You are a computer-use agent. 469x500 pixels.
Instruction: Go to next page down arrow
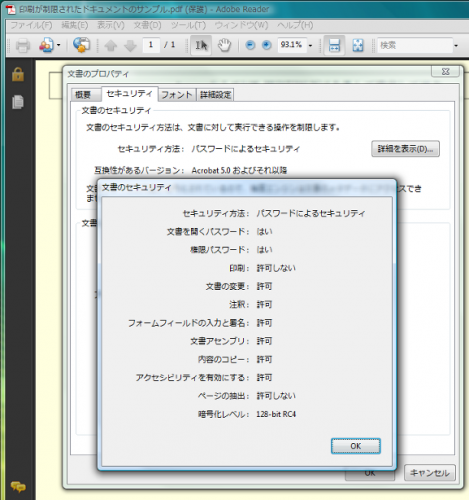point(130,45)
